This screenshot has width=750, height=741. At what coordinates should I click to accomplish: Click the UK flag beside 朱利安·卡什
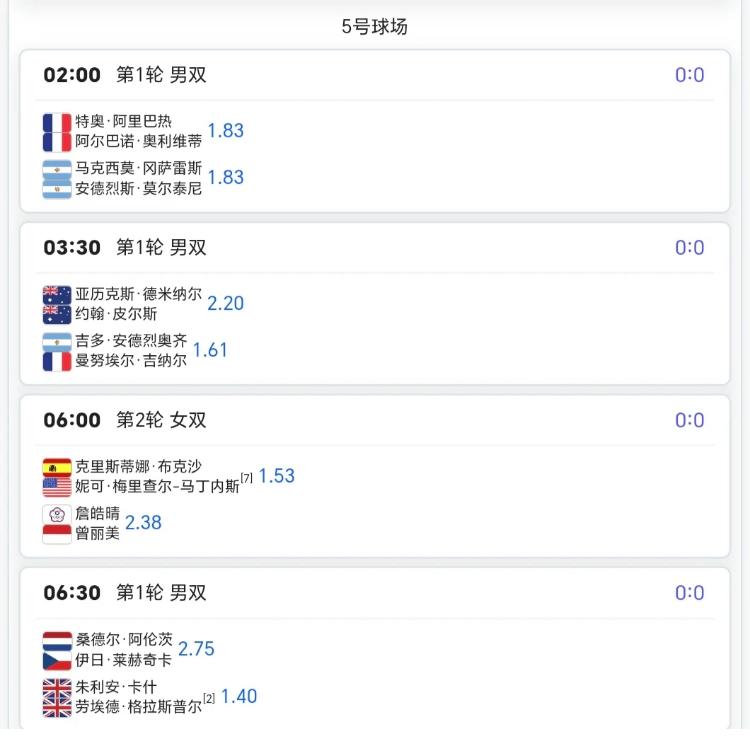[x=57, y=687]
